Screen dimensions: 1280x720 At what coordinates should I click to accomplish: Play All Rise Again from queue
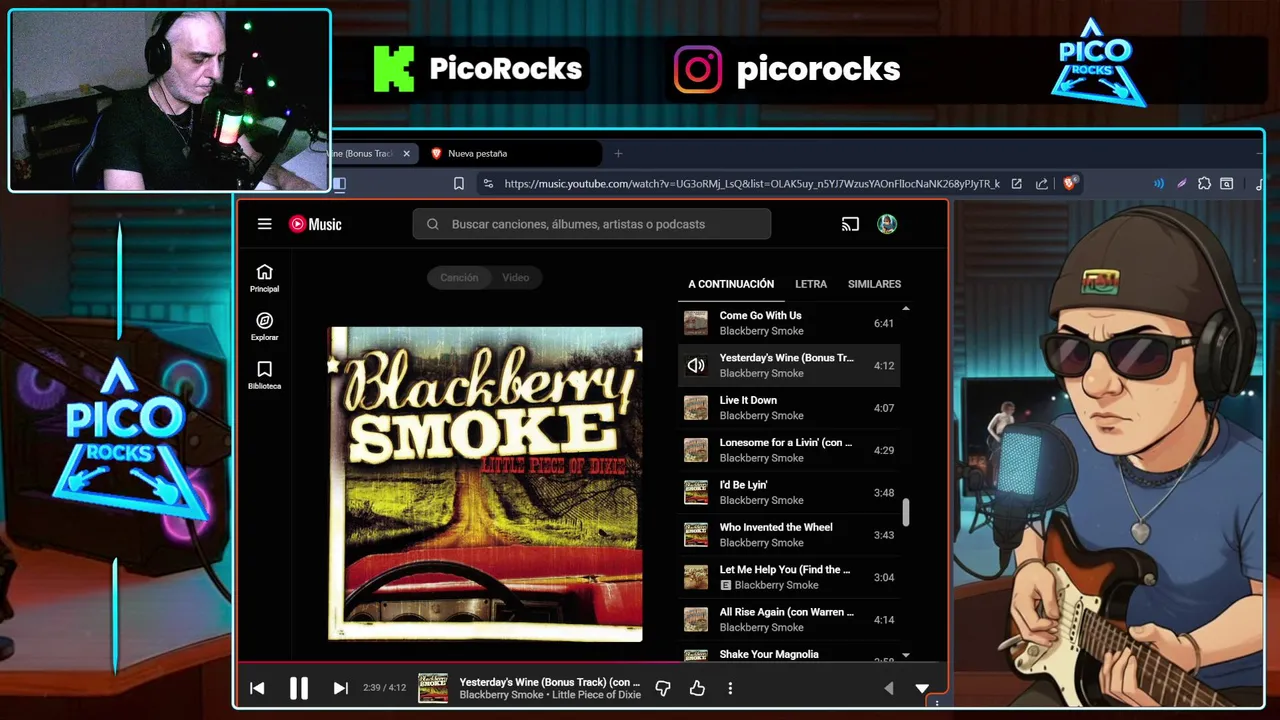[789, 619]
